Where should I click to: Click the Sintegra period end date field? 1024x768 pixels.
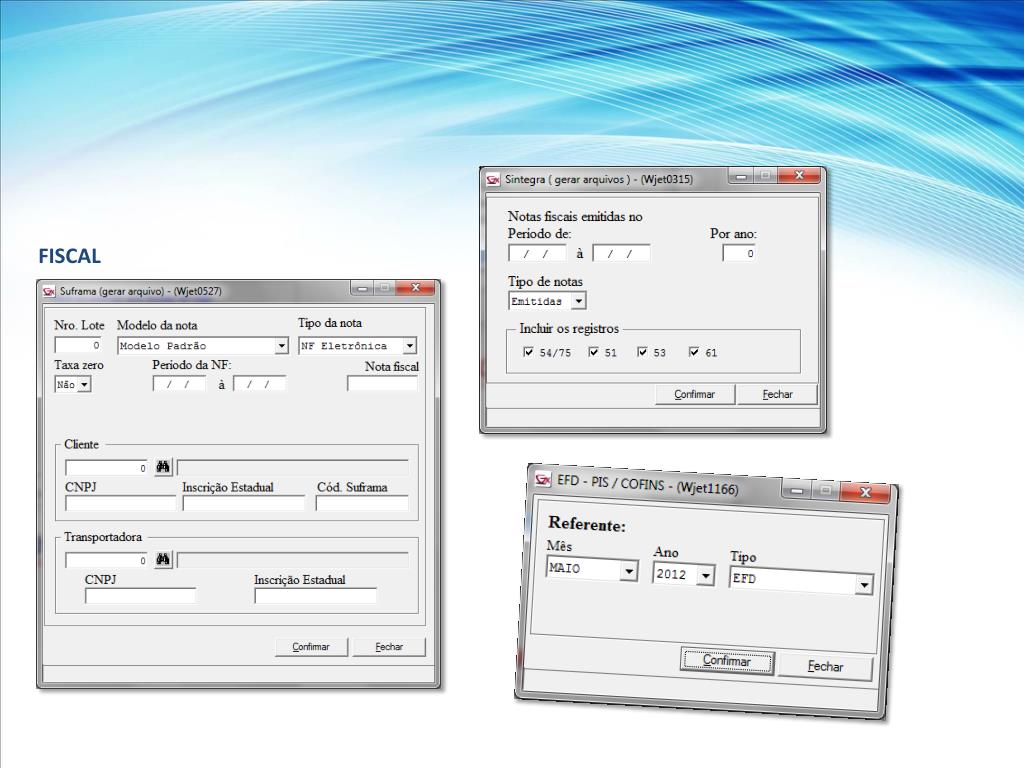click(621, 253)
